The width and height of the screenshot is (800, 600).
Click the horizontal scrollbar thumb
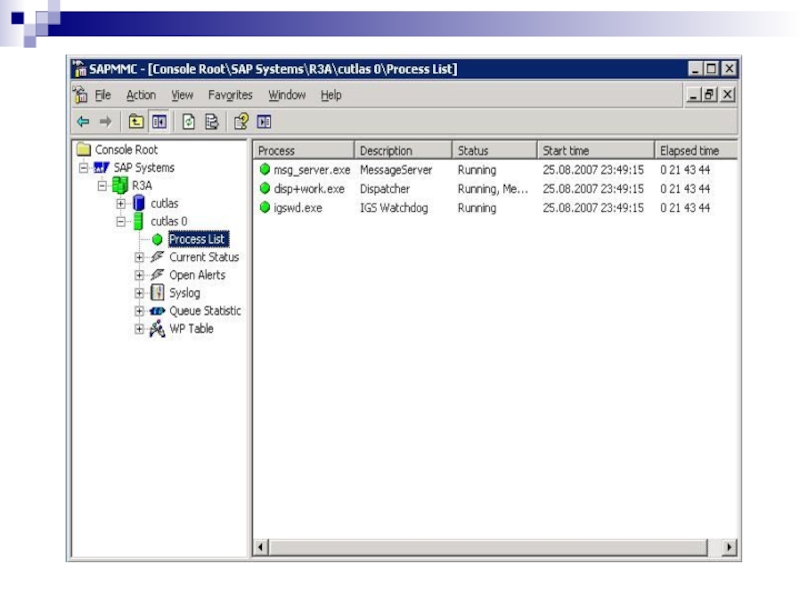click(x=488, y=547)
